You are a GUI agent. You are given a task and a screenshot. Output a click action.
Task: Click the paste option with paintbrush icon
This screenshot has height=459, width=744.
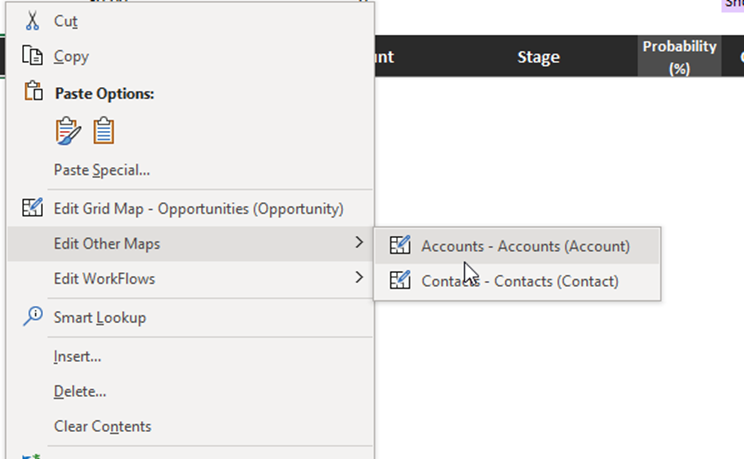point(68,131)
